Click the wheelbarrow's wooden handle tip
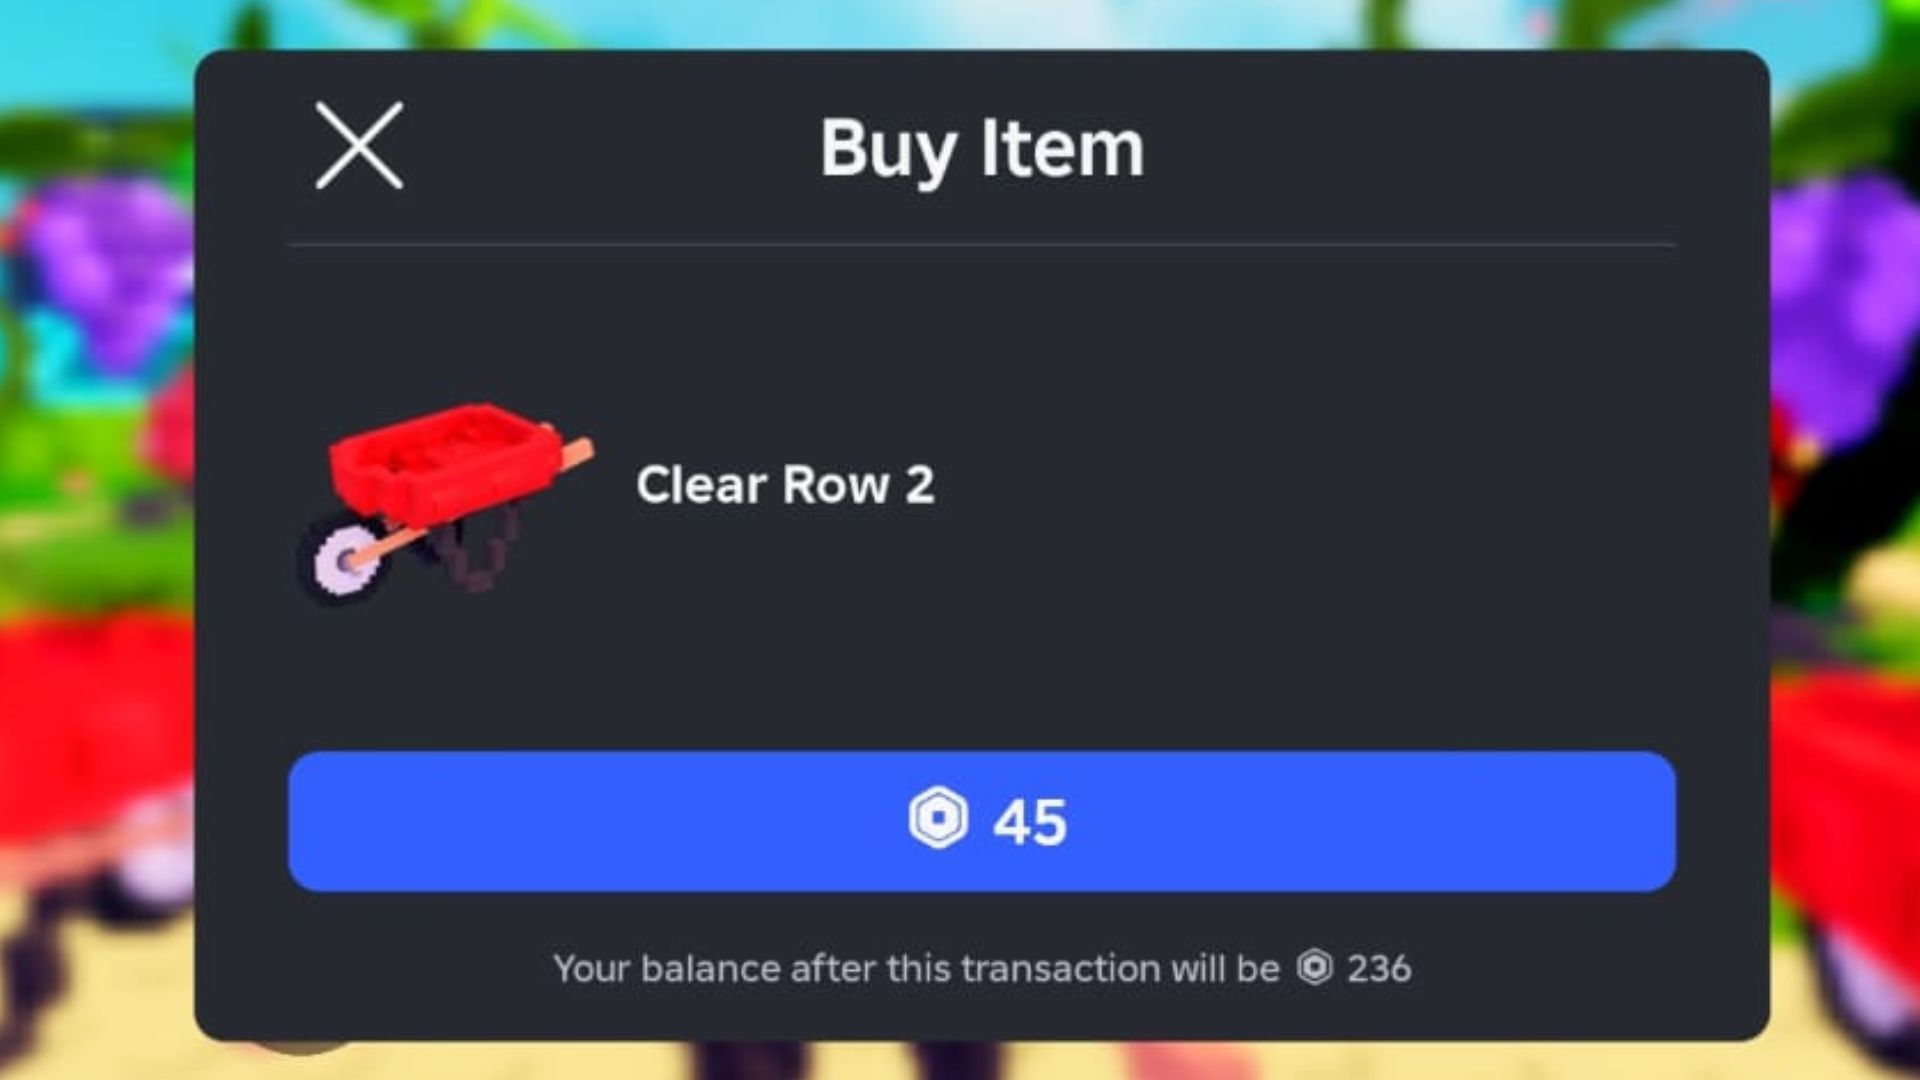This screenshot has width=1920, height=1080. coord(580,453)
